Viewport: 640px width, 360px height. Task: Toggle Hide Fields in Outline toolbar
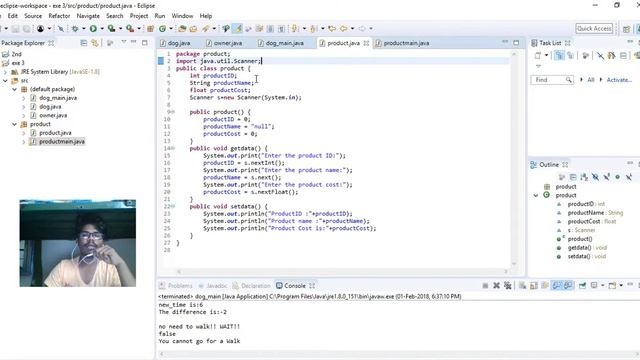tap(595, 177)
